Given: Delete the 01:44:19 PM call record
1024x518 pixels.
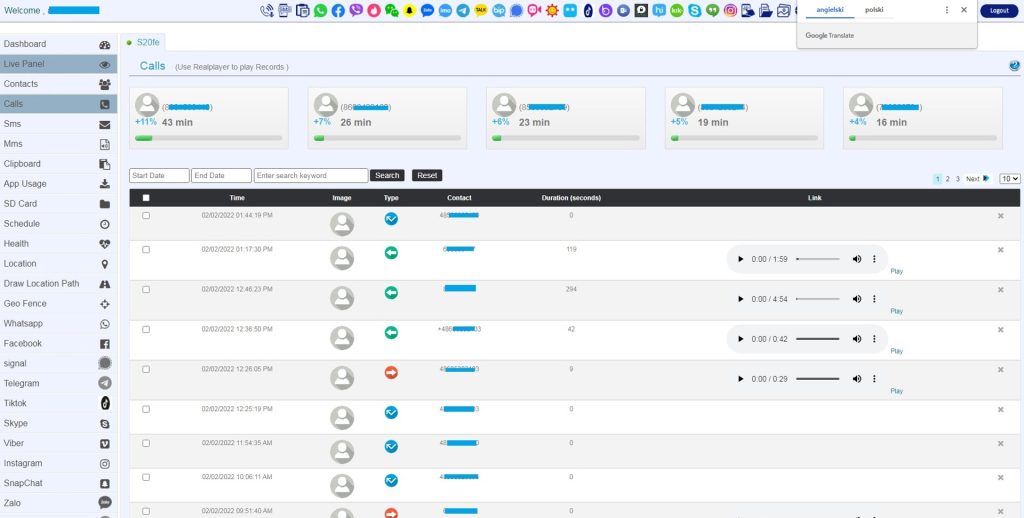Looking at the screenshot, I should click(x=1000, y=216).
